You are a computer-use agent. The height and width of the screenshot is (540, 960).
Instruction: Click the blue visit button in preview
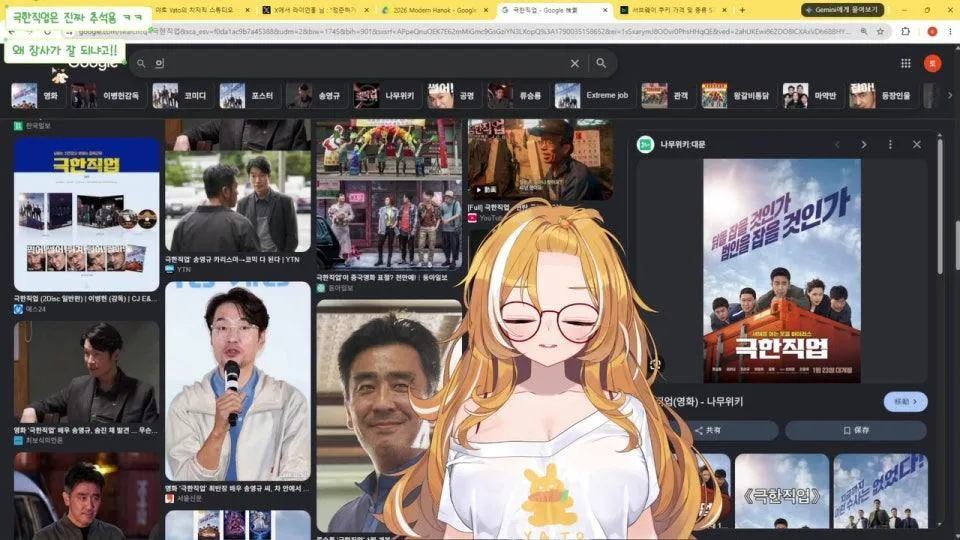click(x=906, y=402)
